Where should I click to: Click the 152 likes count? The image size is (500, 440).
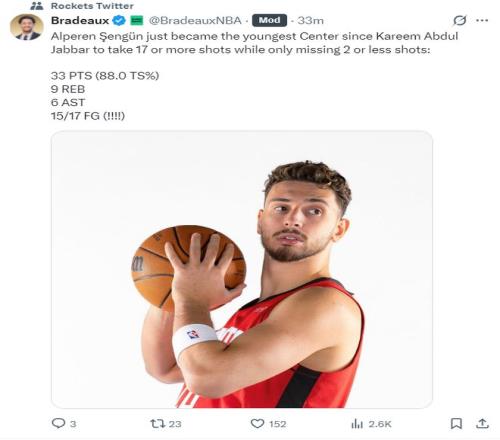click(x=278, y=424)
